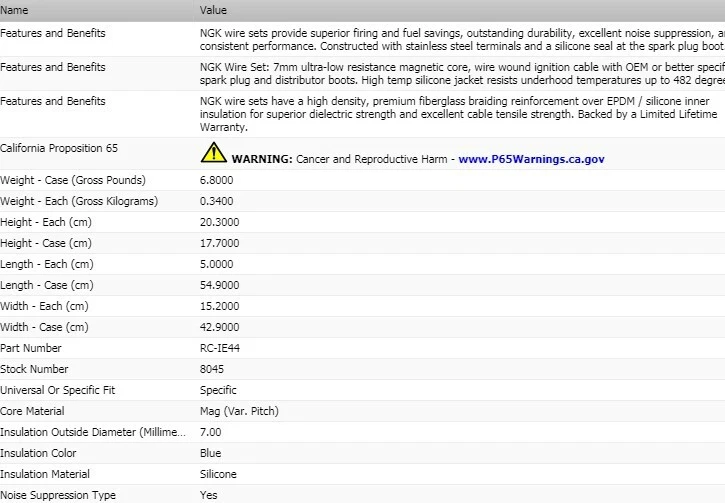The image size is (725, 503).
Task: Click the value 7.00
Action: pyautogui.click(x=210, y=432)
